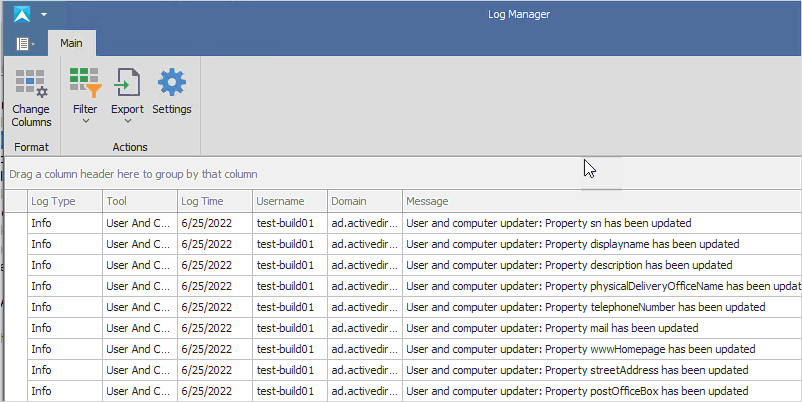Screen dimensions: 802x402
Task: Open the quick access toolbar dropdown arrow
Action: click(44, 14)
